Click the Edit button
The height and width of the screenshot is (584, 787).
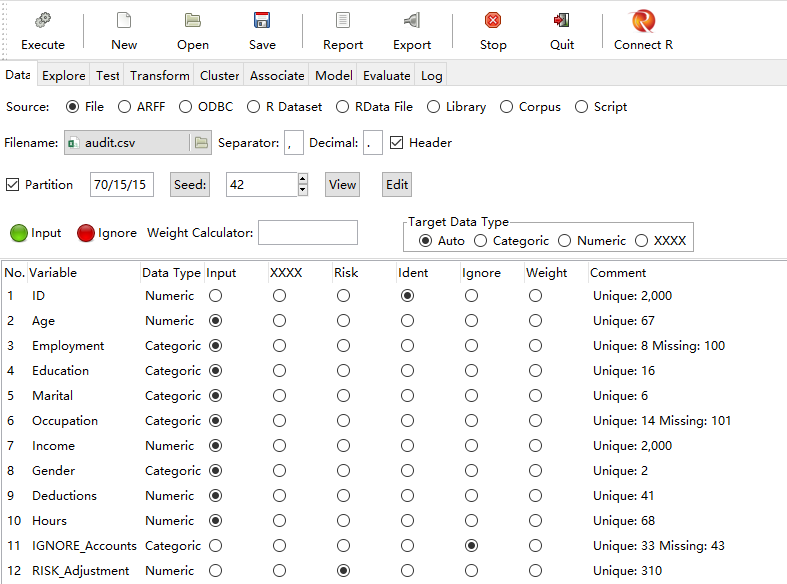(397, 185)
